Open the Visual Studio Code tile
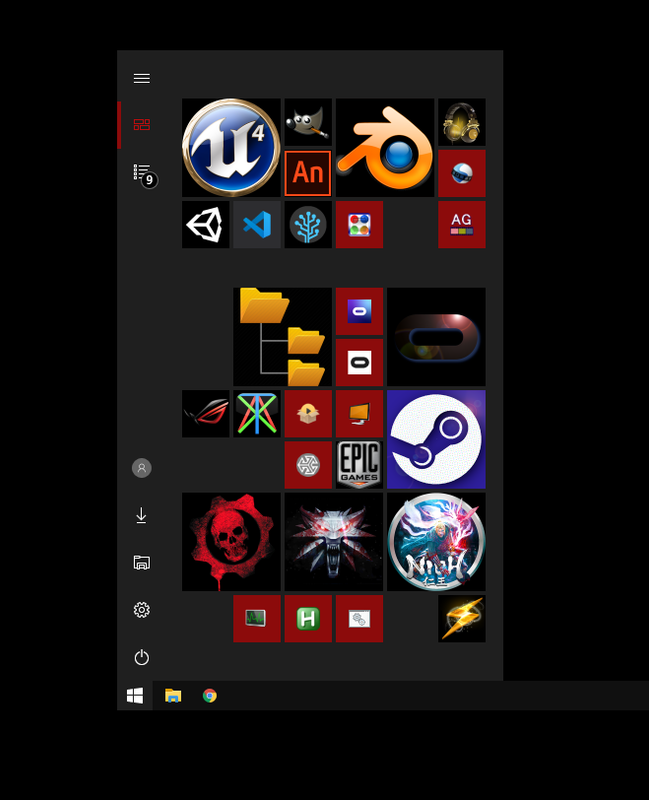 [257, 224]
